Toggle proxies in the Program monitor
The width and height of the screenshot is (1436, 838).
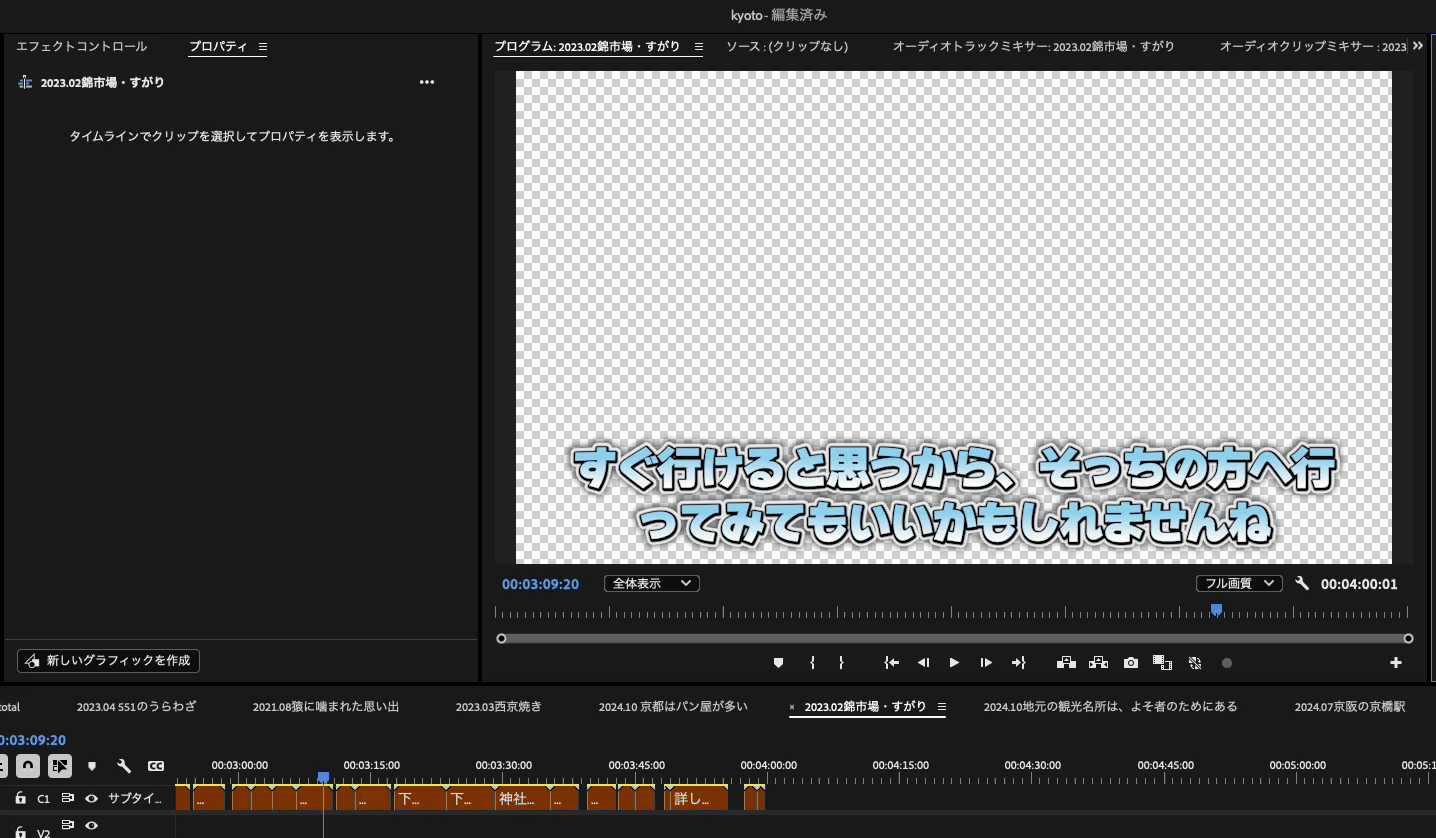pyautogui.click(x=1194, y=662)
